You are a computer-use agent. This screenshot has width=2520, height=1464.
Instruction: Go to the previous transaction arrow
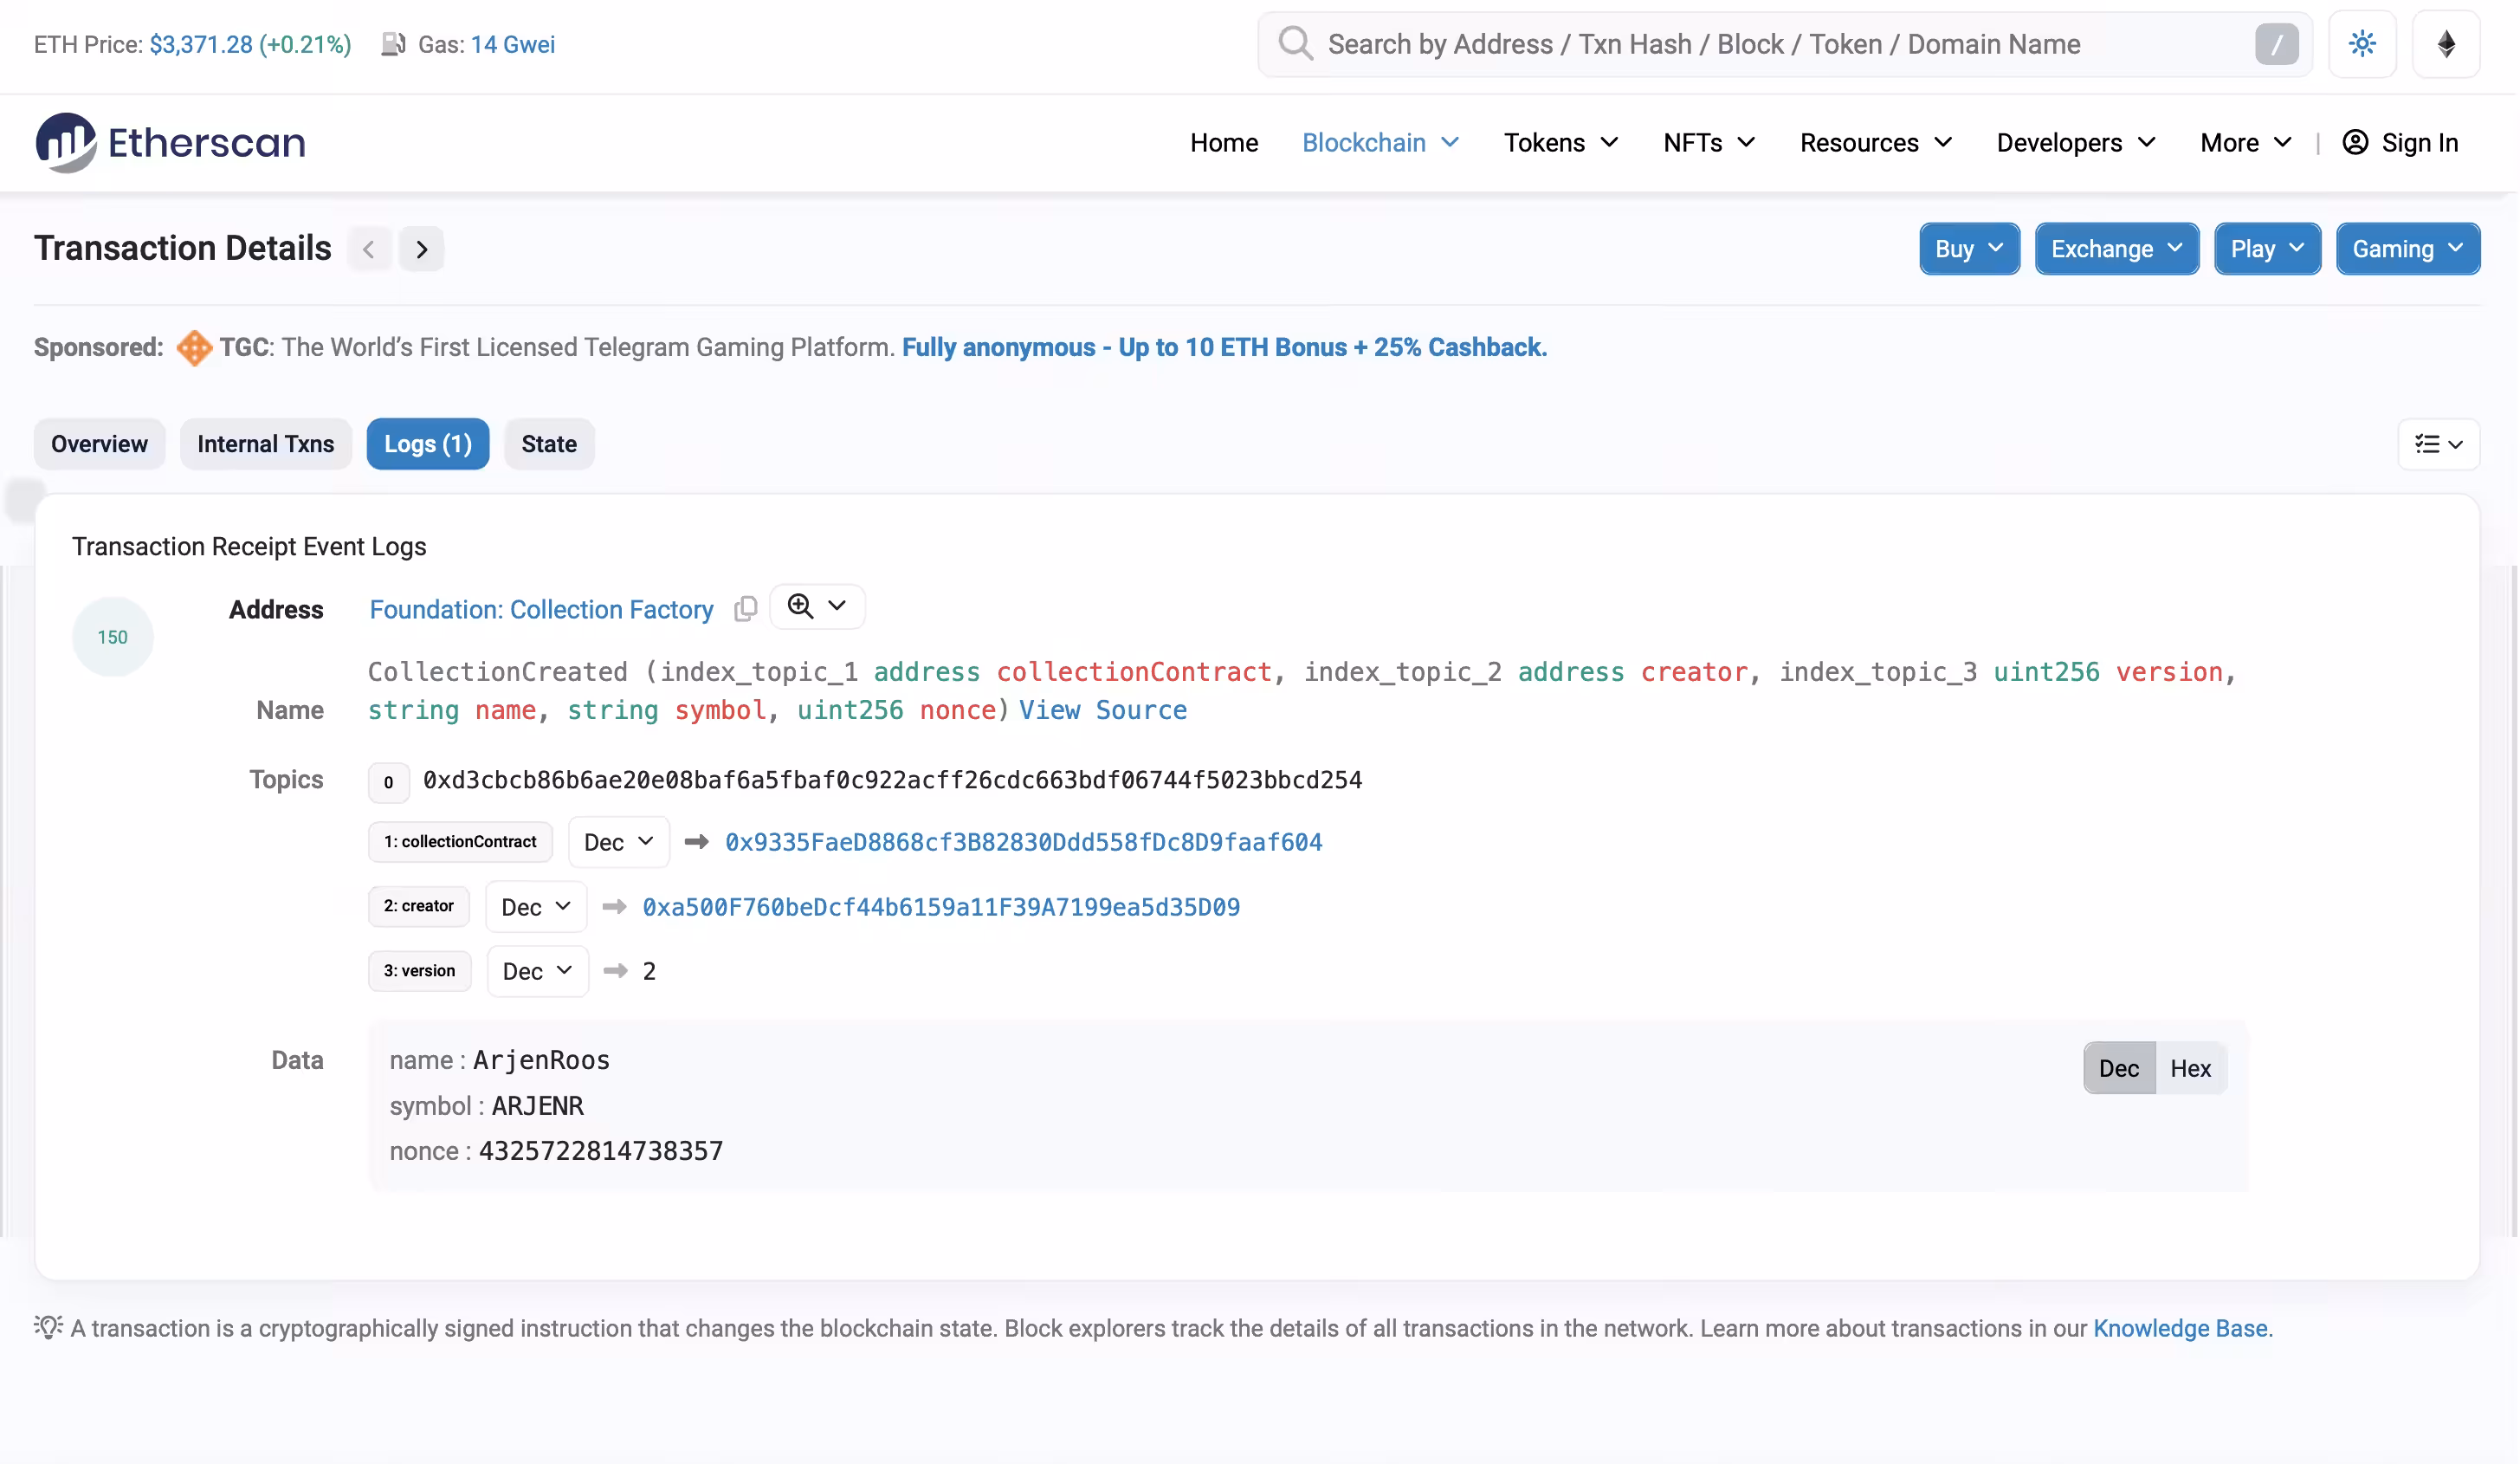click(x=369, y=249)
